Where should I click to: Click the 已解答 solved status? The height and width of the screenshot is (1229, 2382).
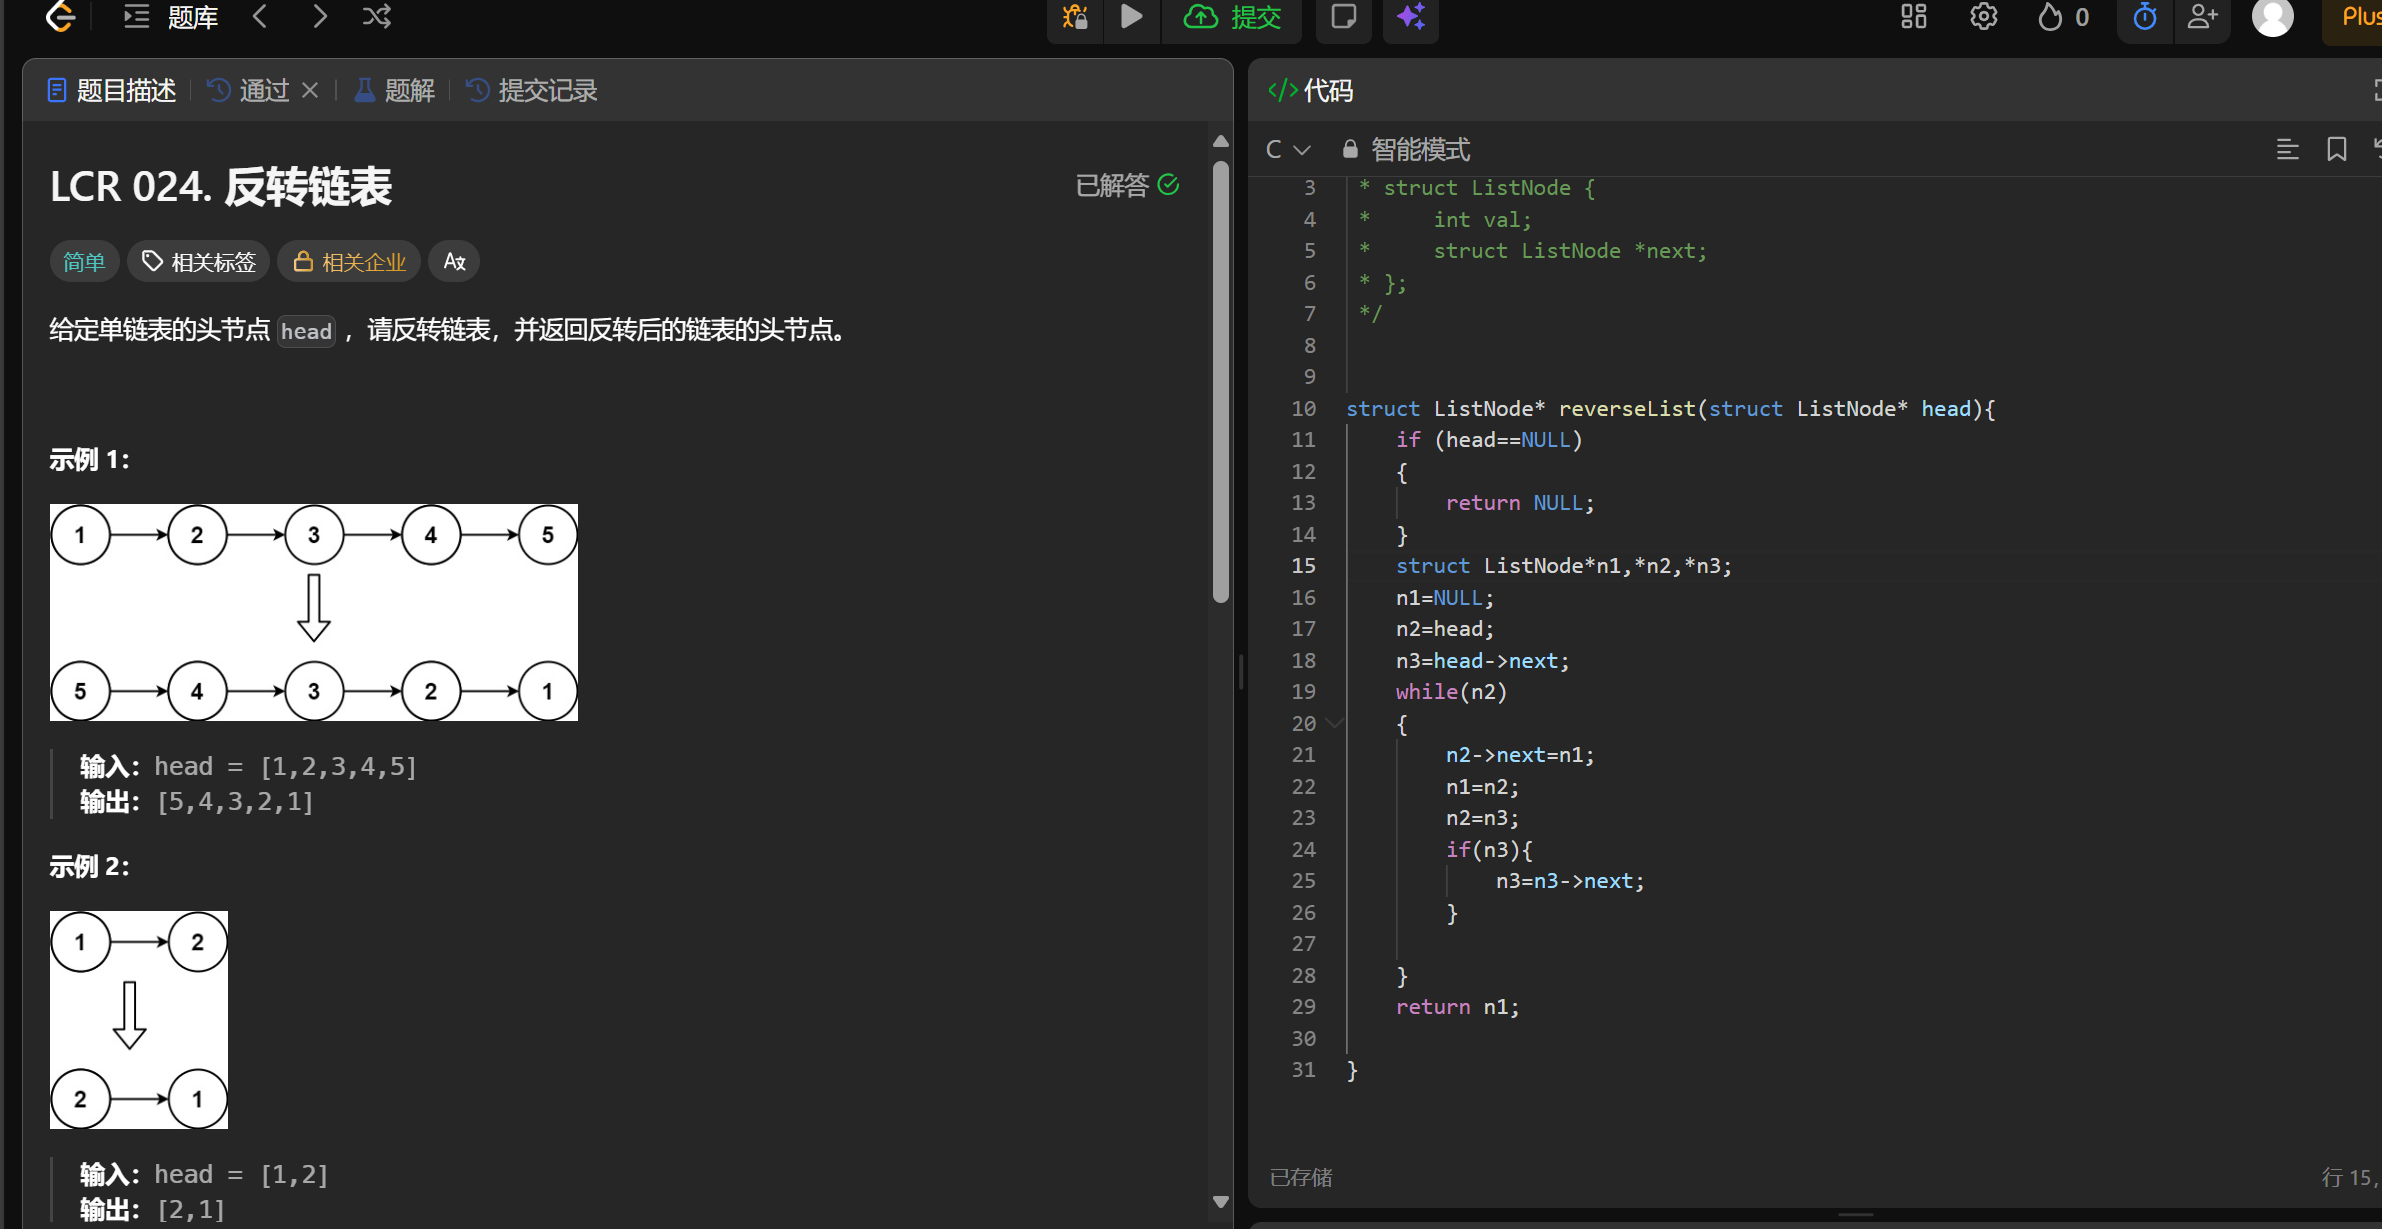(1127, 186)
